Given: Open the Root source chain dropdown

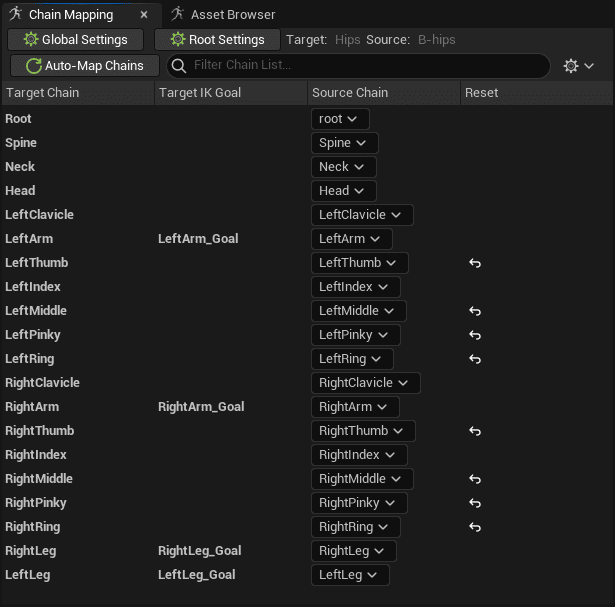Looking at the screenshot, I should pos(340,119).
